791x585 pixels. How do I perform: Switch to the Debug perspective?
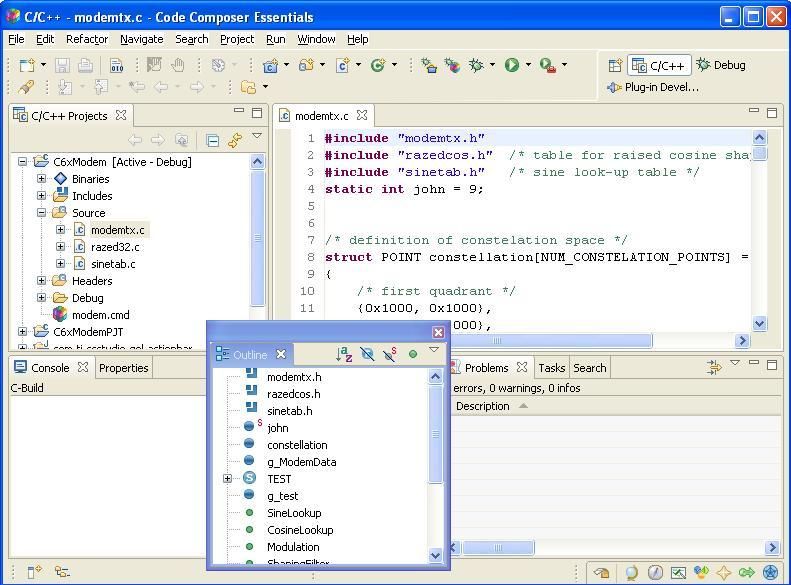click(x=721, y=65)
